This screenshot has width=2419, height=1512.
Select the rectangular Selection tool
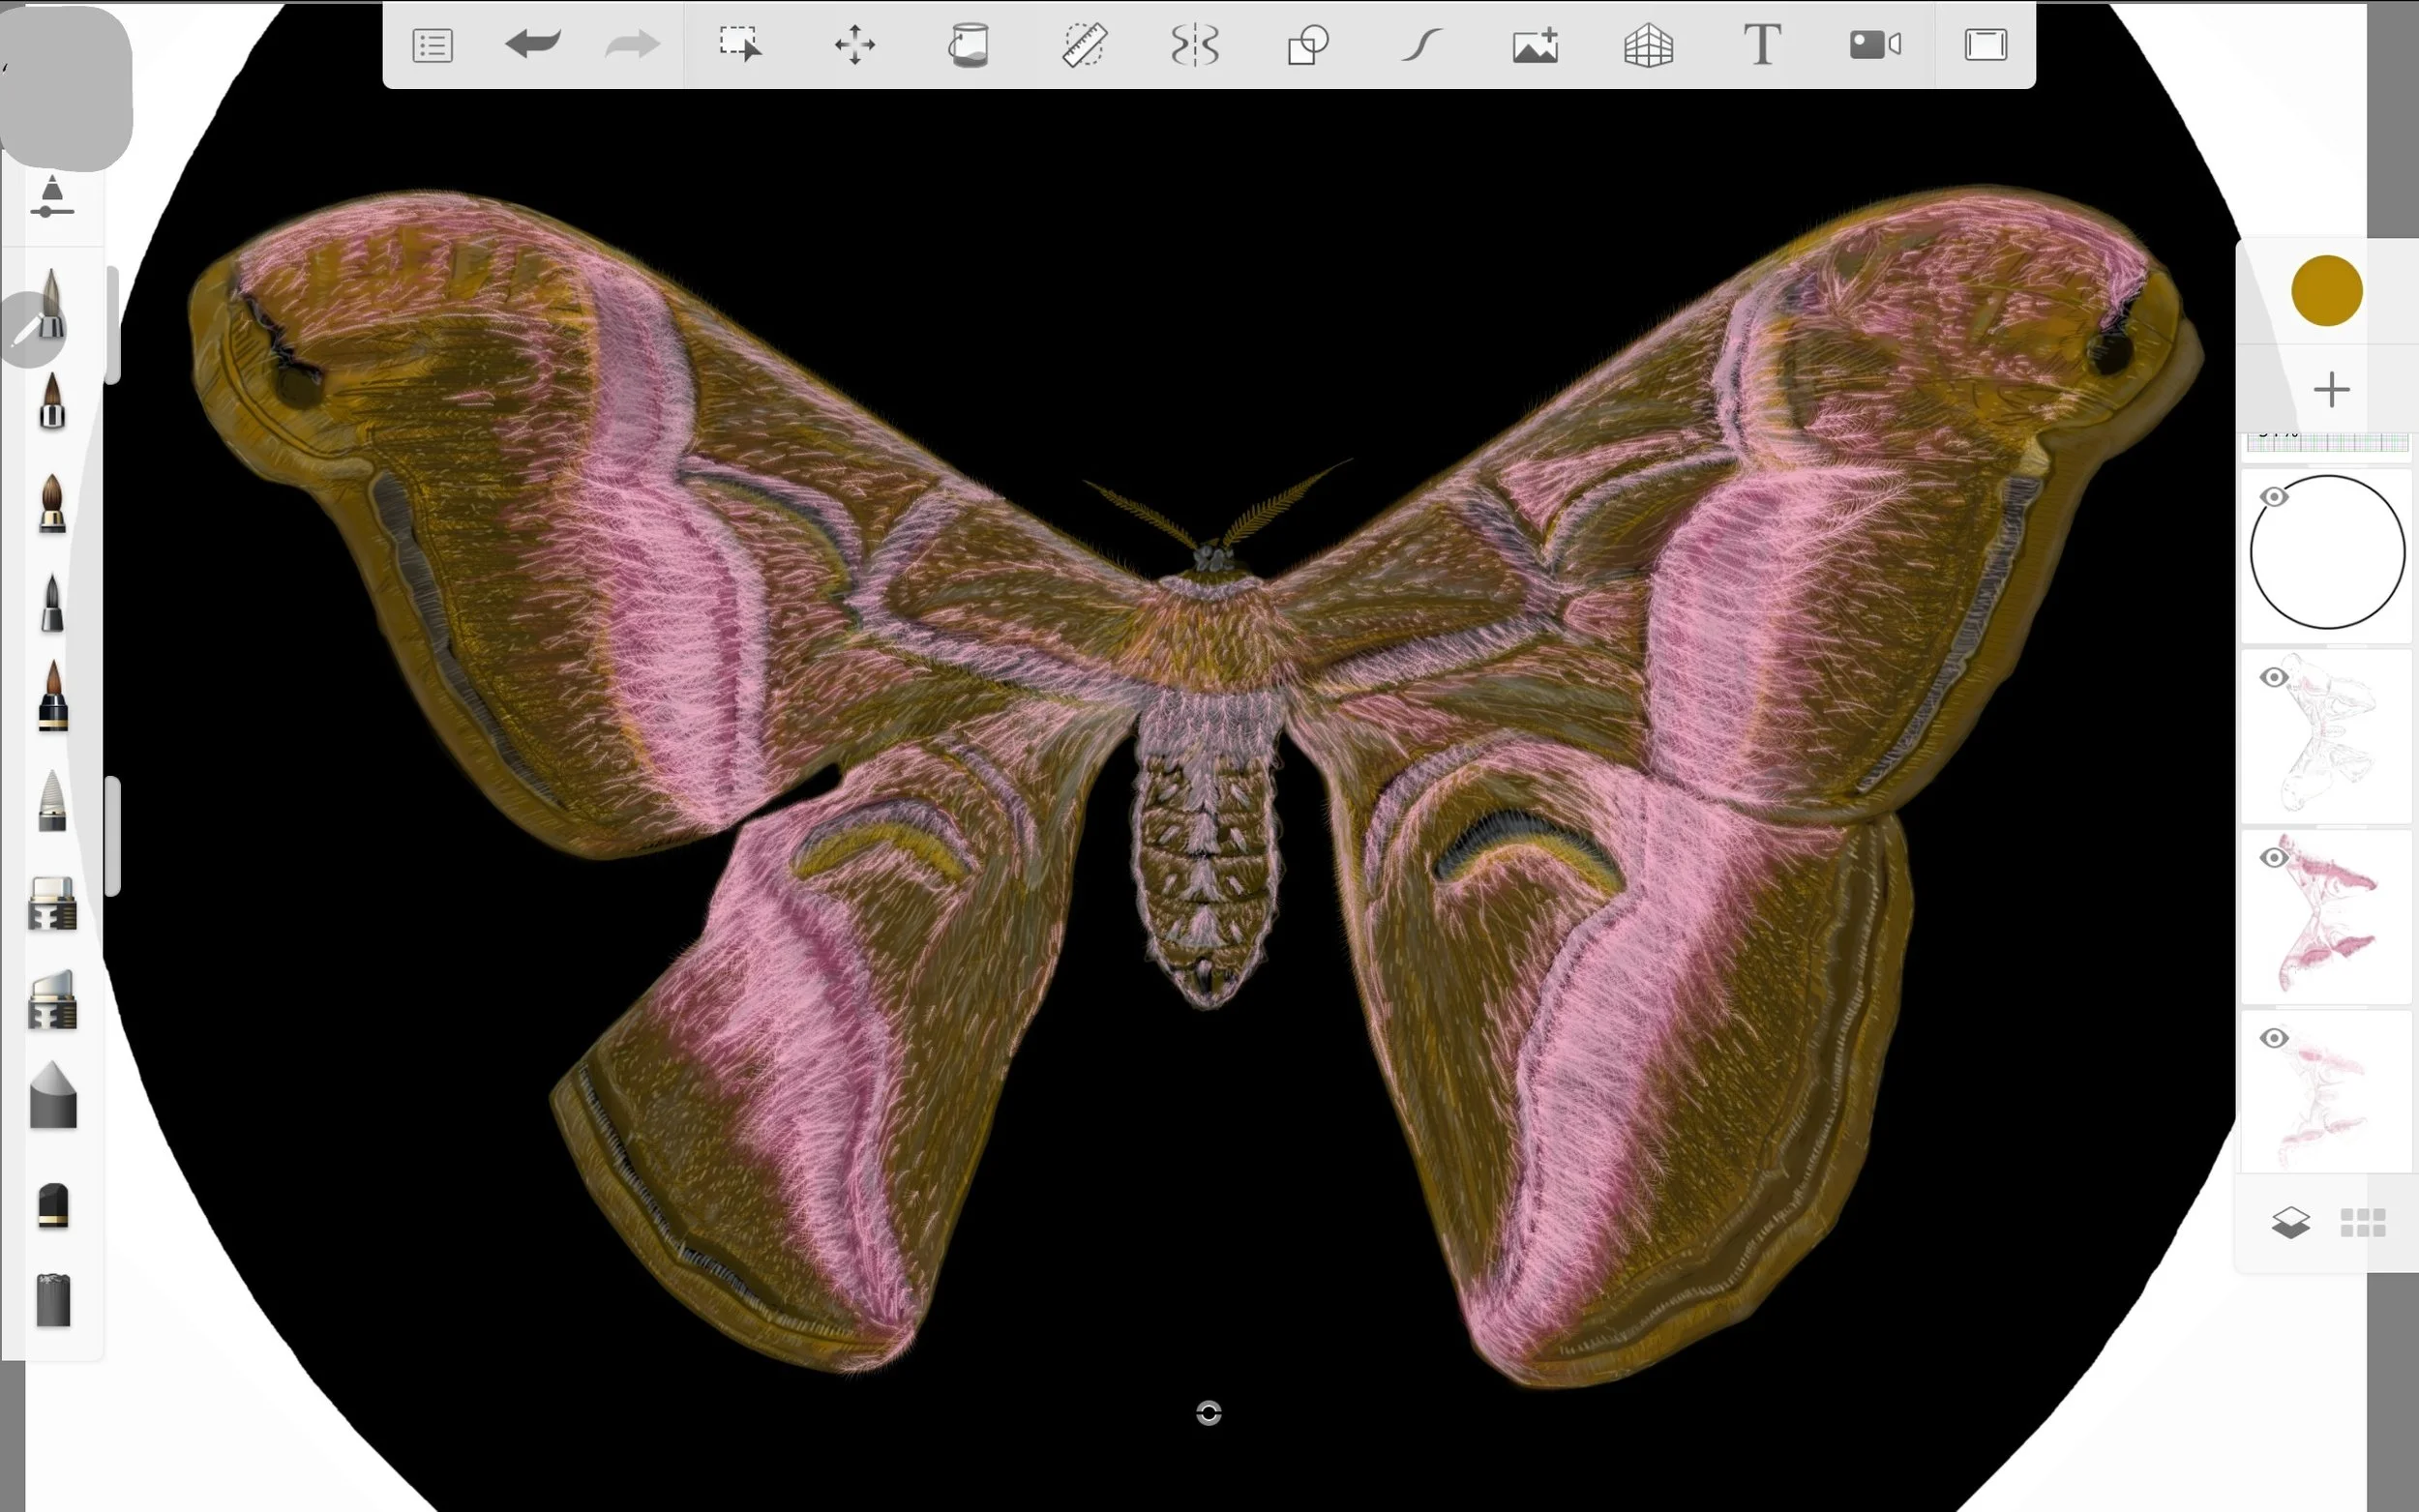[x=740, y=45]
